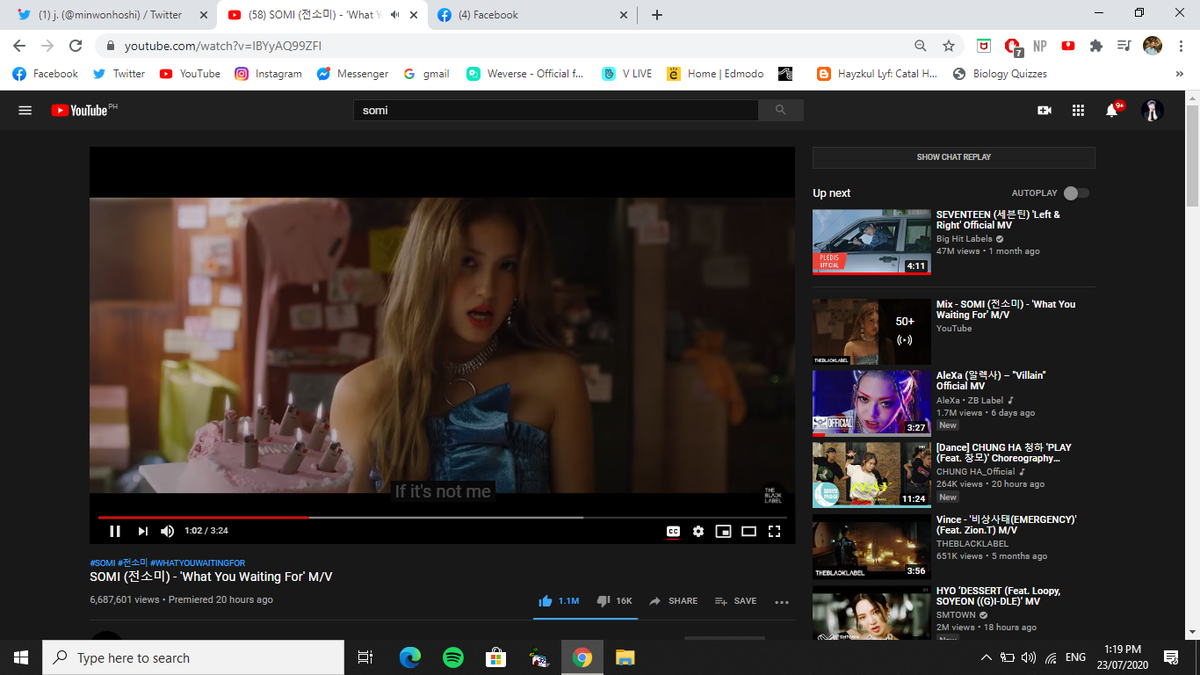Toggle the Autoplay switch
Image resolution: width=1200 pixels, height=675 pixels.
pos(1076,193)
